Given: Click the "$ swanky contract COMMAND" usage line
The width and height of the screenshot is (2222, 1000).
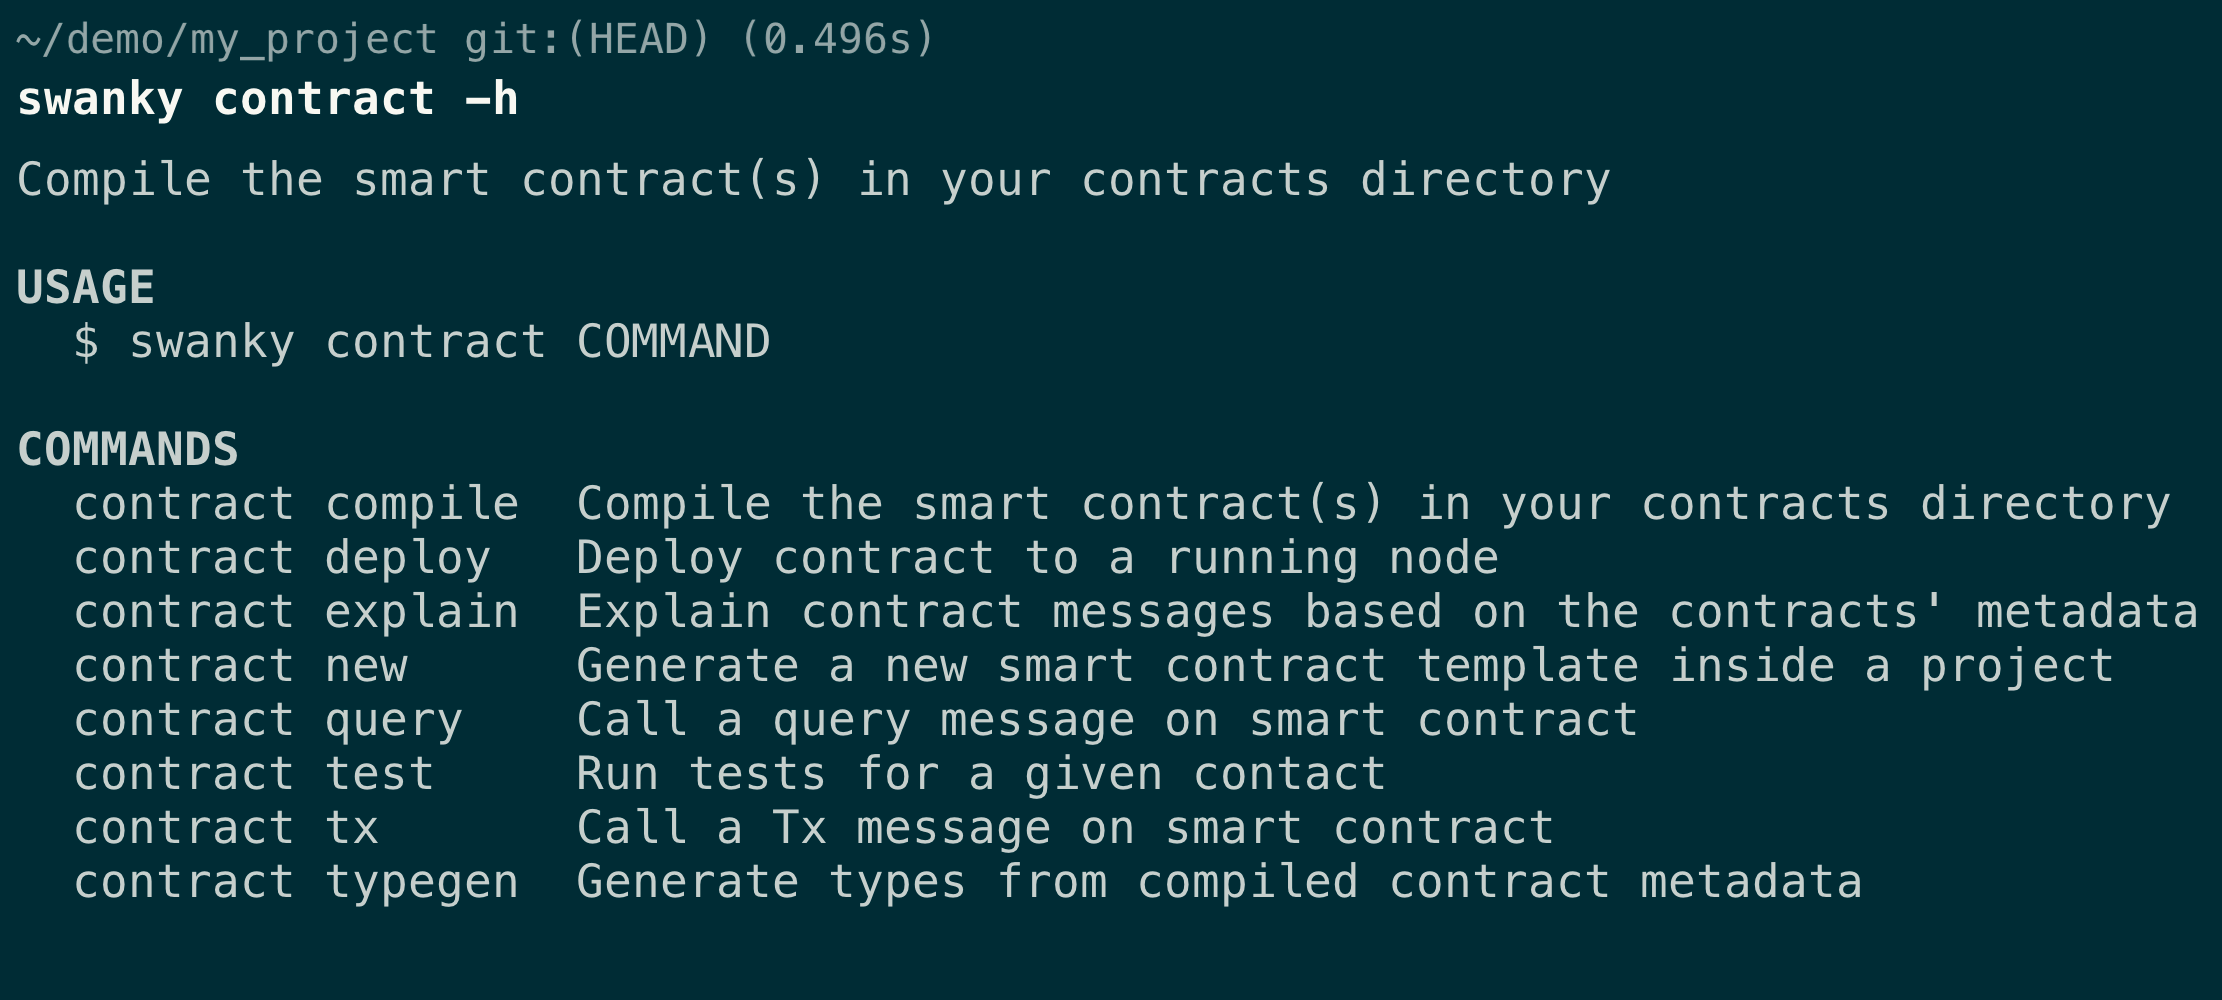Looking at the screenshot, I should [x=421, y=342].
